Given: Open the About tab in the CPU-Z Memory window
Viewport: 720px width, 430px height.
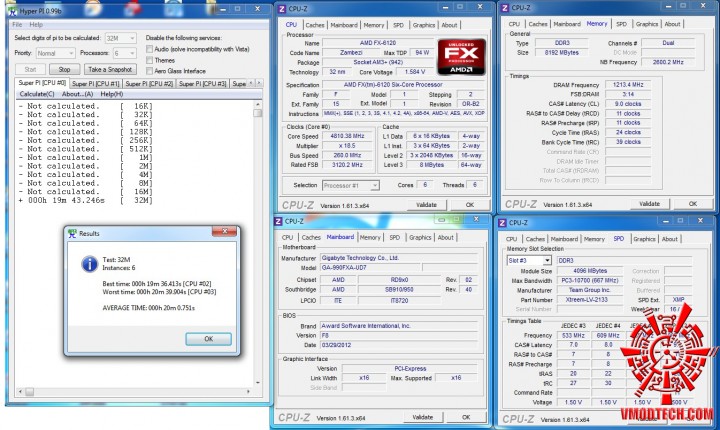Looking at the screenshot, I should pyautogui.click(x=672, y=24).
